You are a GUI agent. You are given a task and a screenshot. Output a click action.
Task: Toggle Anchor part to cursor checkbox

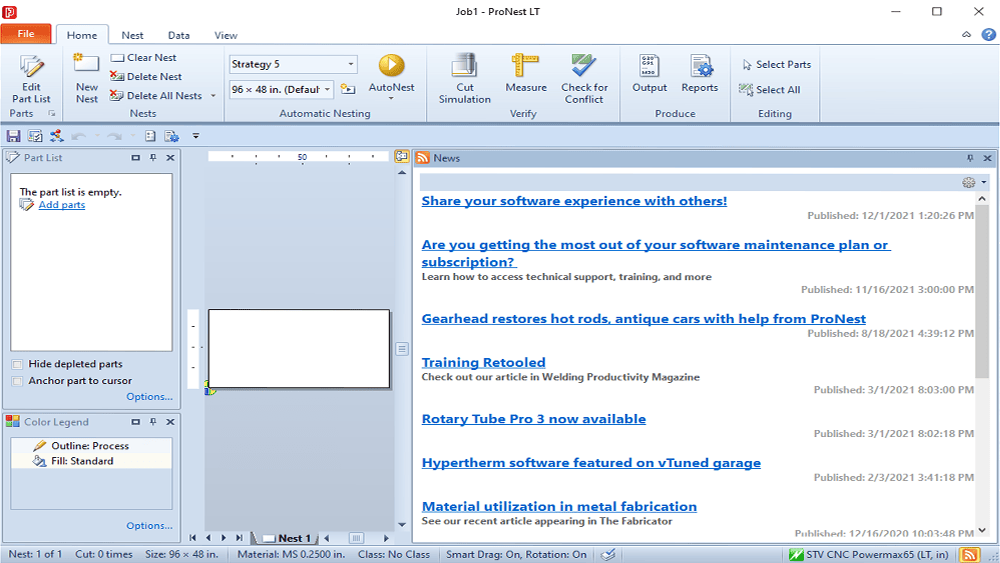(x=18, y=381)
